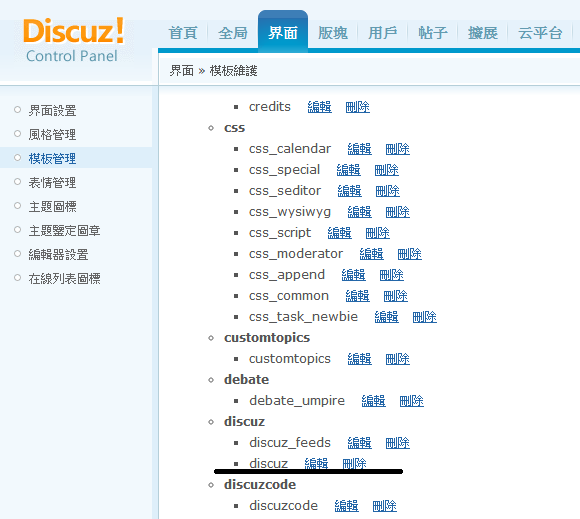Edit the css_special template

(348, 170)
